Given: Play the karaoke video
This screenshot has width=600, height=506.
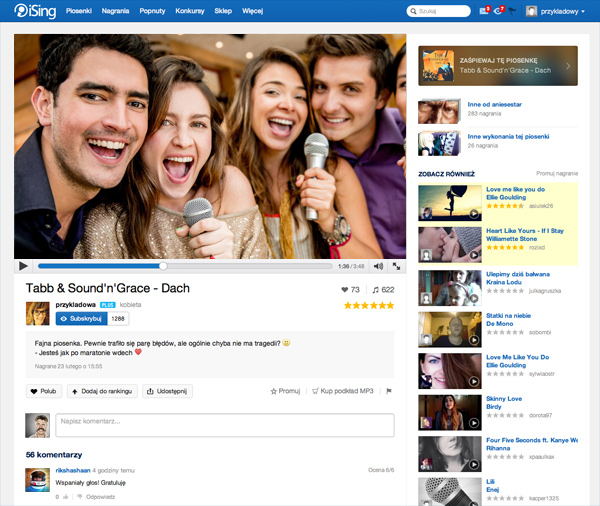Looking at the screenshot, I should 23,266.
